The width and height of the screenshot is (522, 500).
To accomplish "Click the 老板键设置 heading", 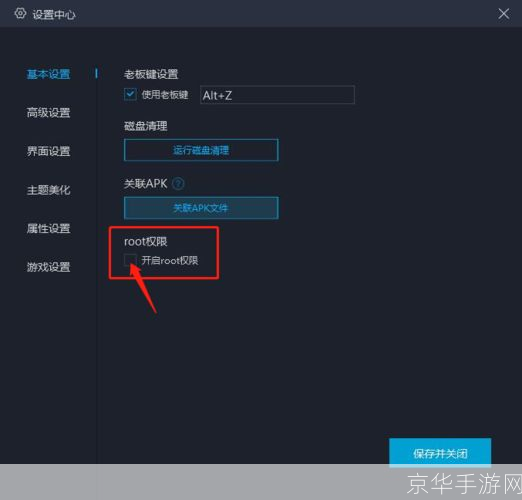I will tap(151, 74).
